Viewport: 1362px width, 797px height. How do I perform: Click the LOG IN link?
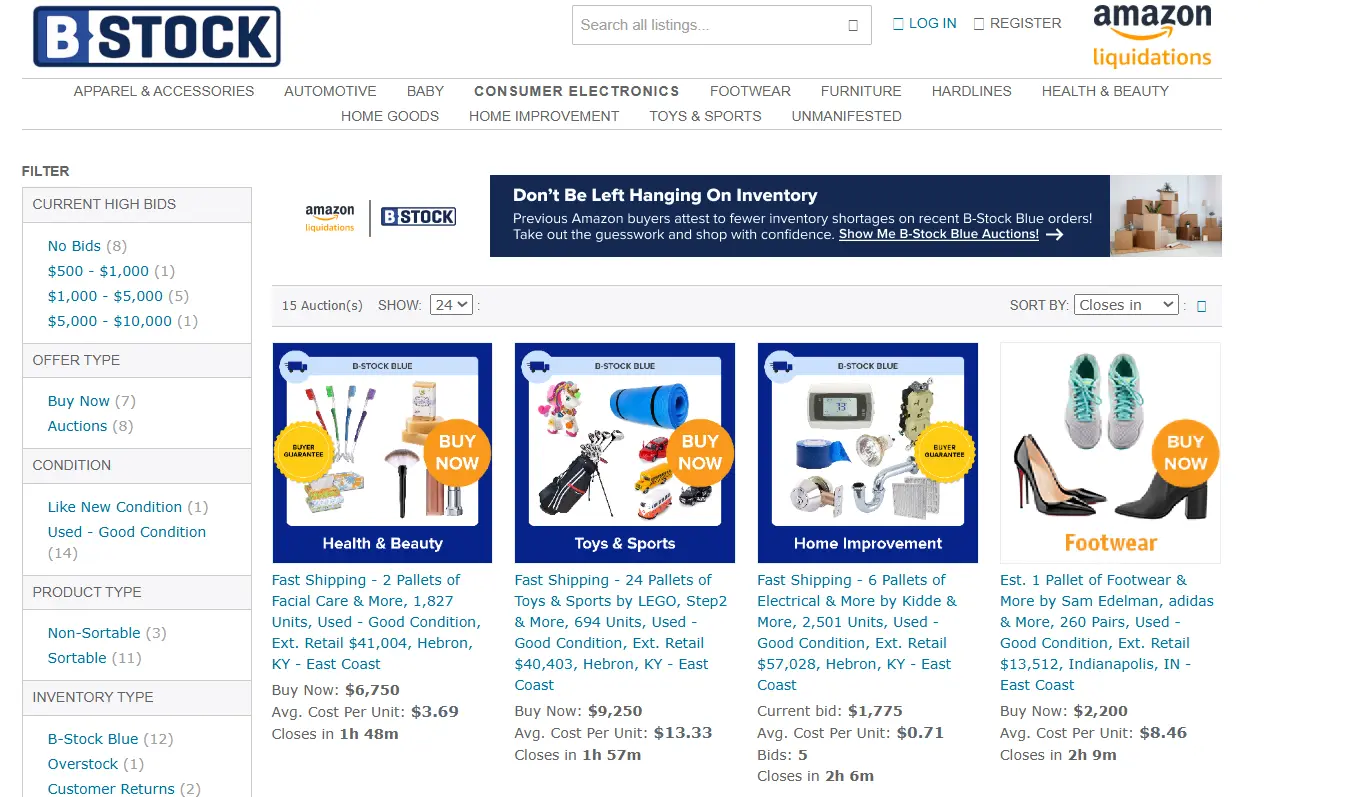(925, 23)
